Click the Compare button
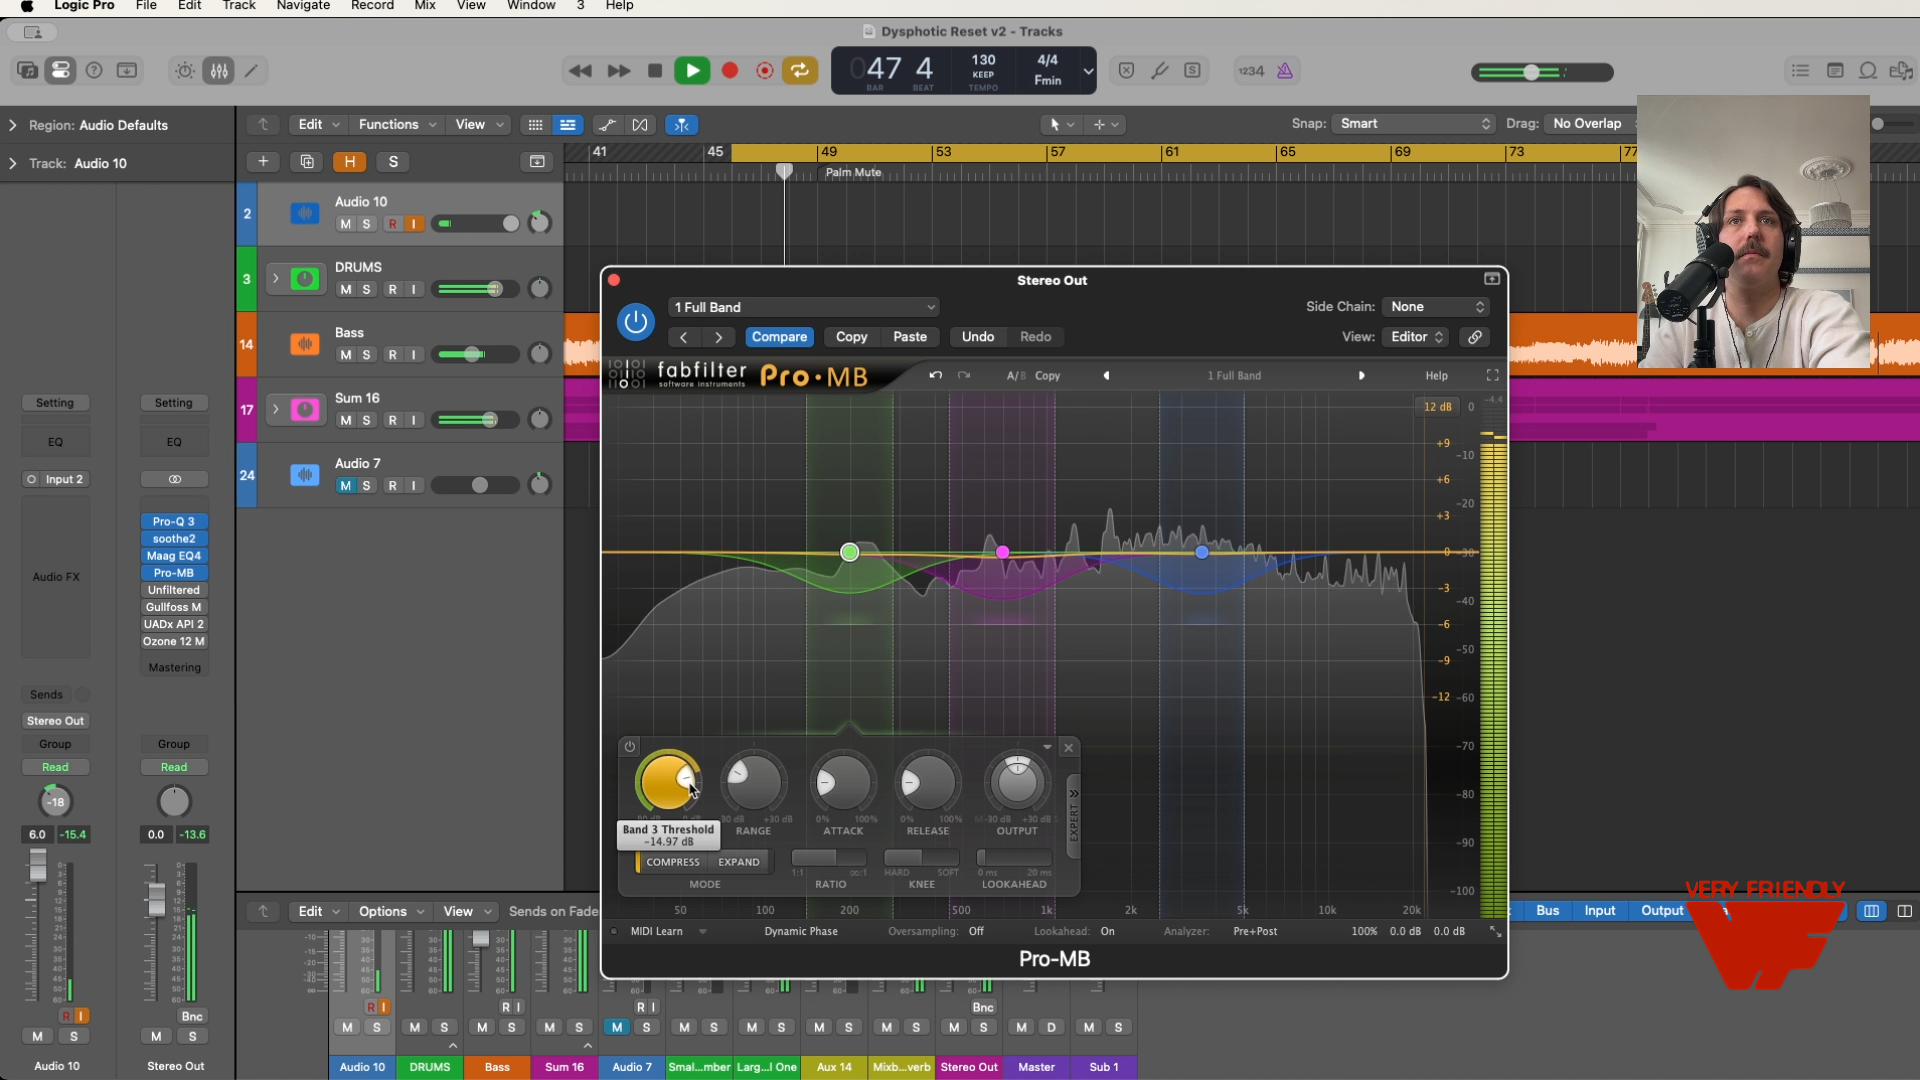This screenshot has width=1920, height=1080. 779,337
